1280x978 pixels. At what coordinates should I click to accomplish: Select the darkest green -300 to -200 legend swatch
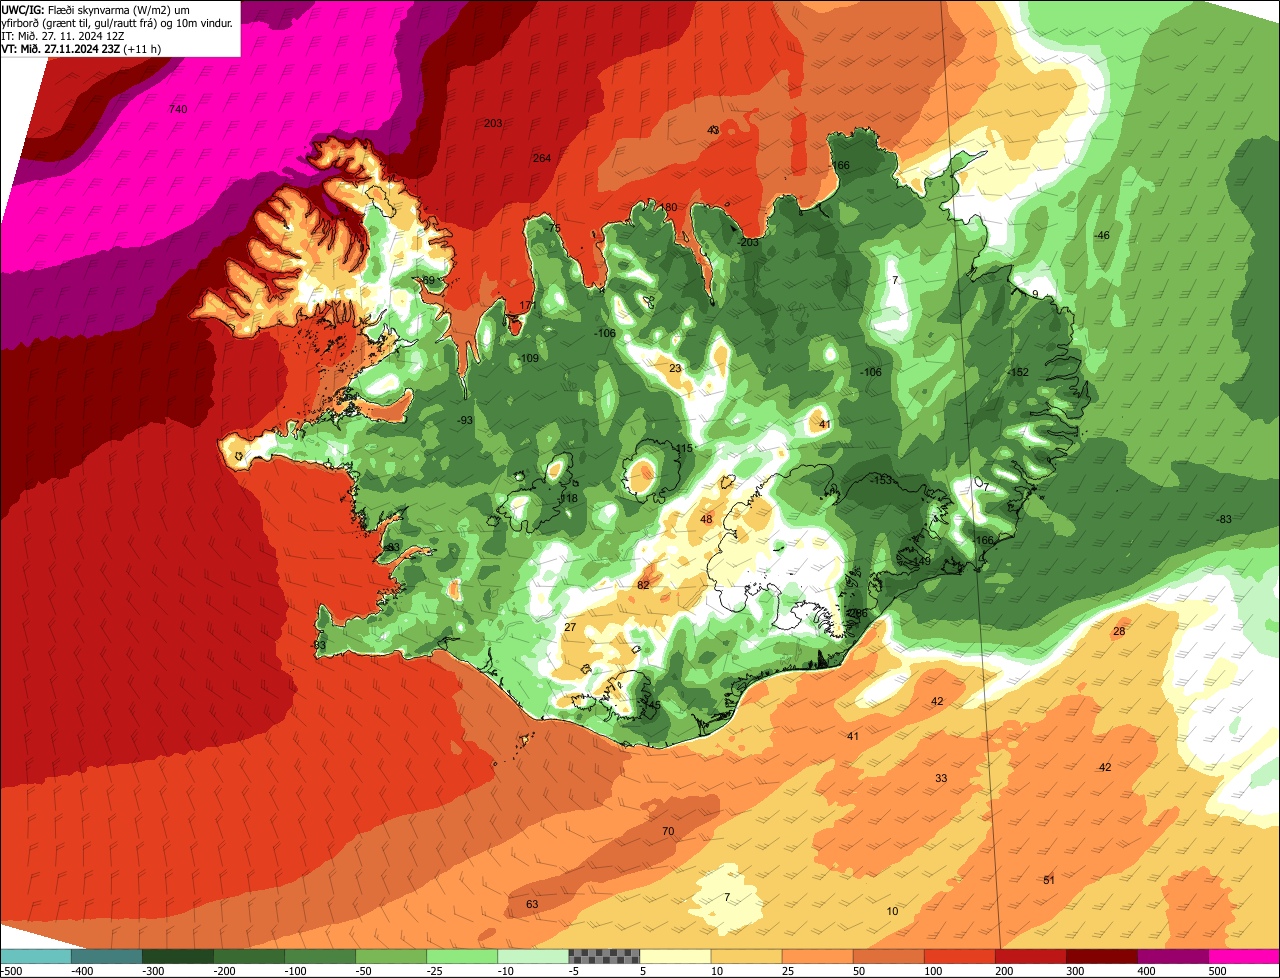(x=178, y=956)
